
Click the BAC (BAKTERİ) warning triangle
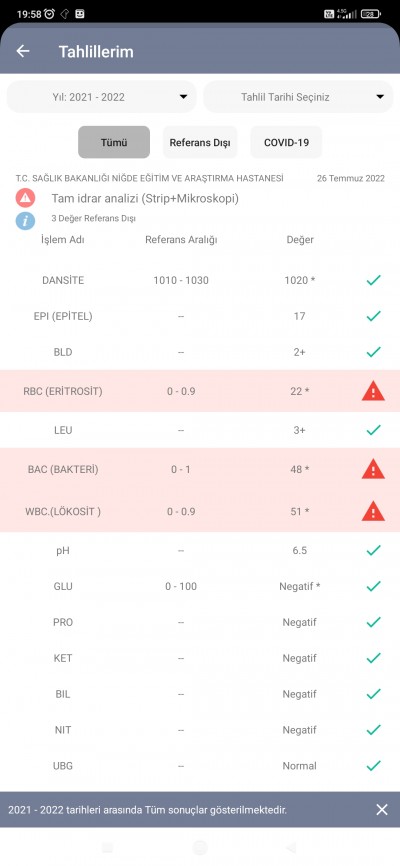pyautogui.click(x=373, y=469)
